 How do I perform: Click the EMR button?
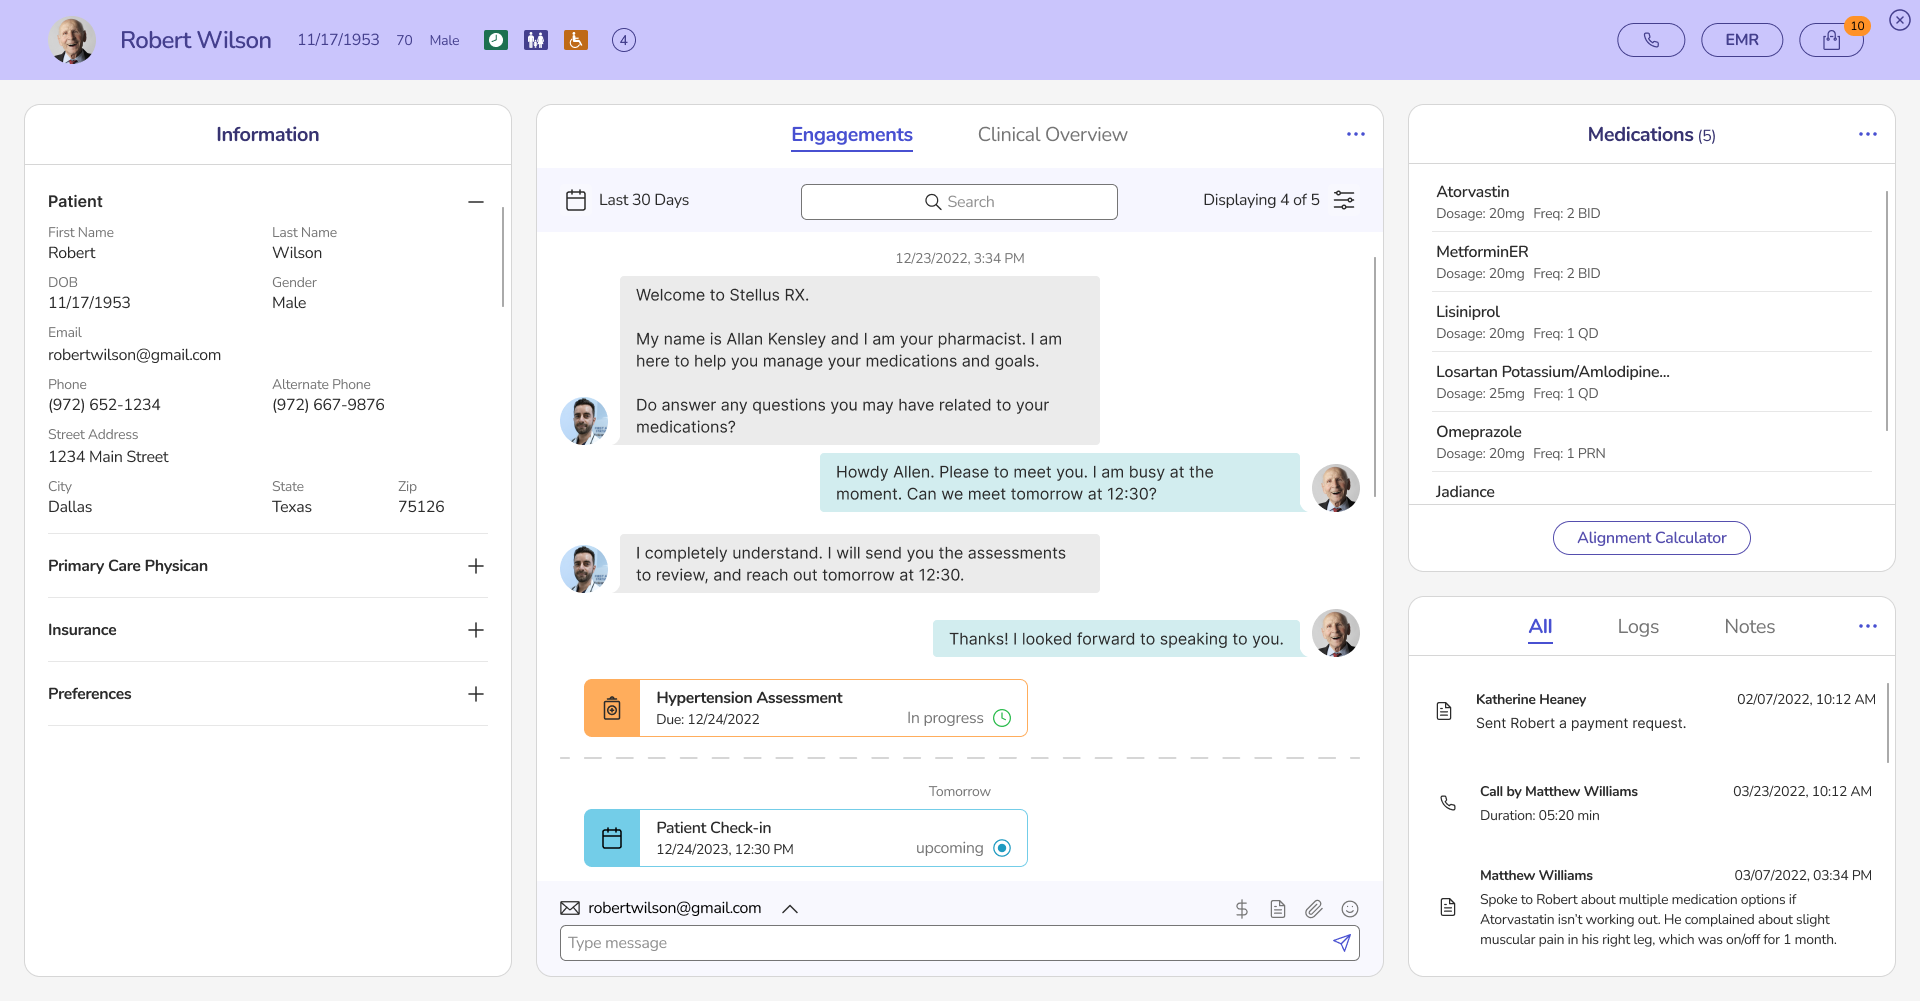1741,40
